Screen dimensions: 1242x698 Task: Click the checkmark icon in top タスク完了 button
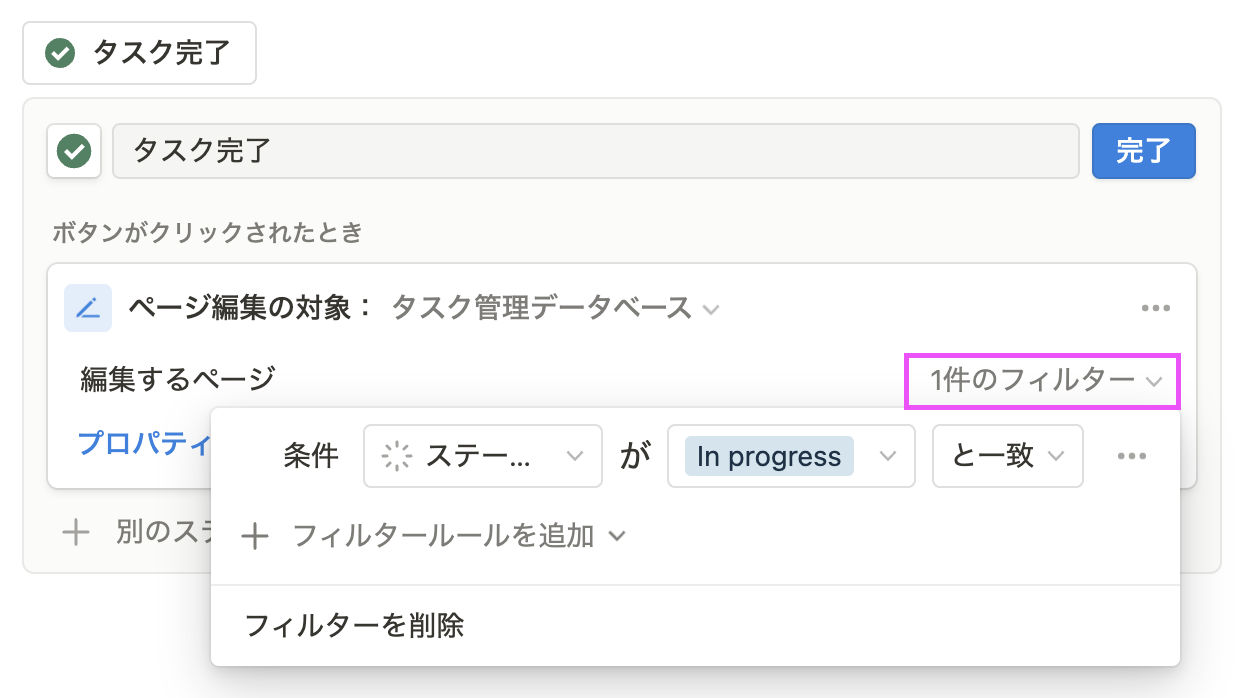(x=61, y=53)
